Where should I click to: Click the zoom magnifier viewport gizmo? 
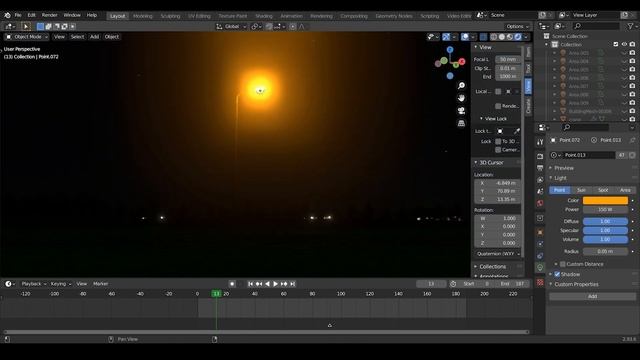pos(461,85)
